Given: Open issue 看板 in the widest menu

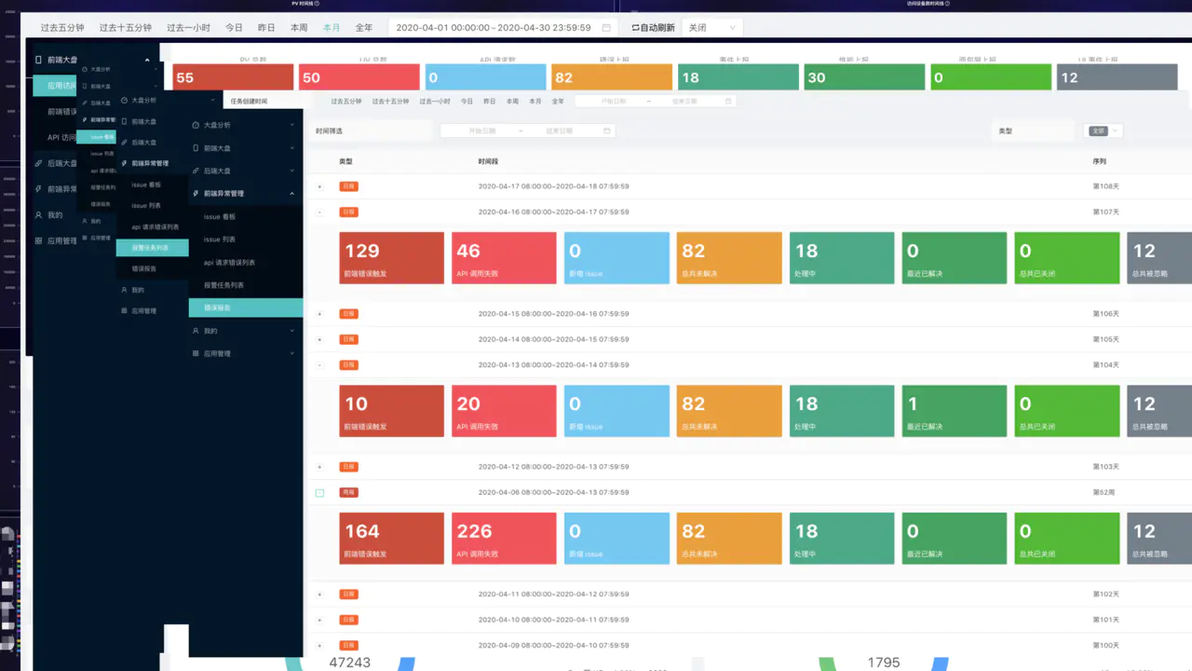Looking at the screenshot, I should tap(220, 217).
